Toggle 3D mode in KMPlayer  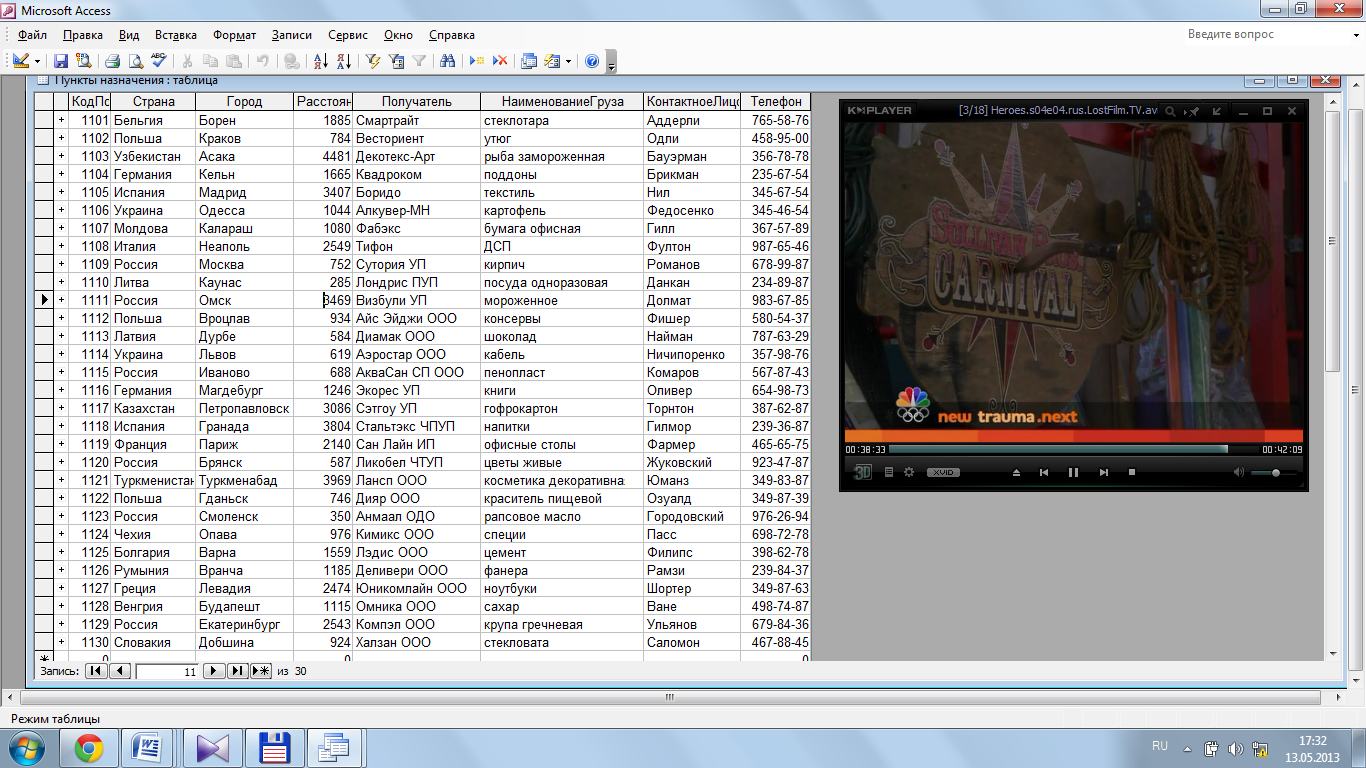point(862,472)
